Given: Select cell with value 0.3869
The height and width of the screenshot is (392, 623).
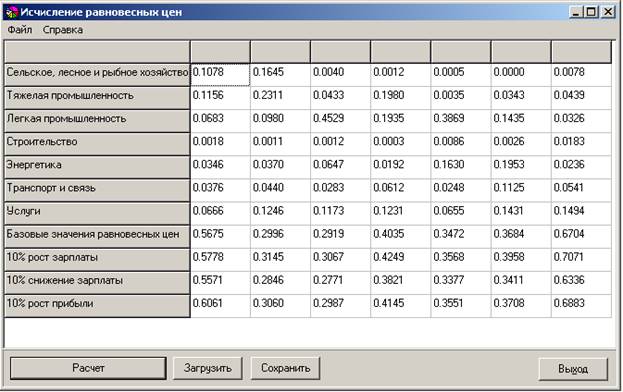Looking at the screenshot, I should point(461,121).
